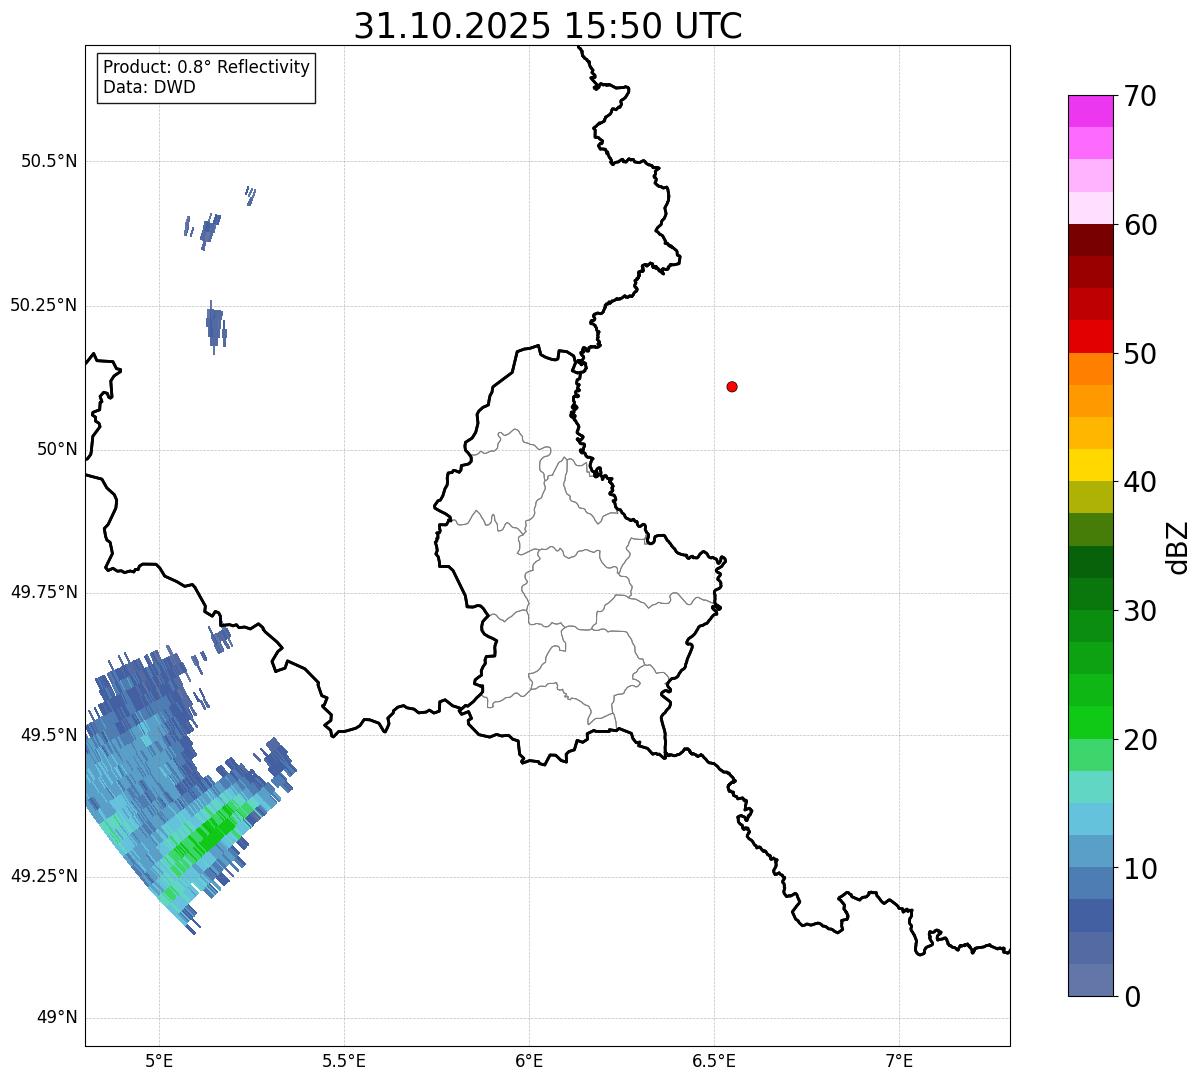Click the 50.5°N latitude label
This screenshot has height=1081, width=1202.
click(x=49, y=161)
